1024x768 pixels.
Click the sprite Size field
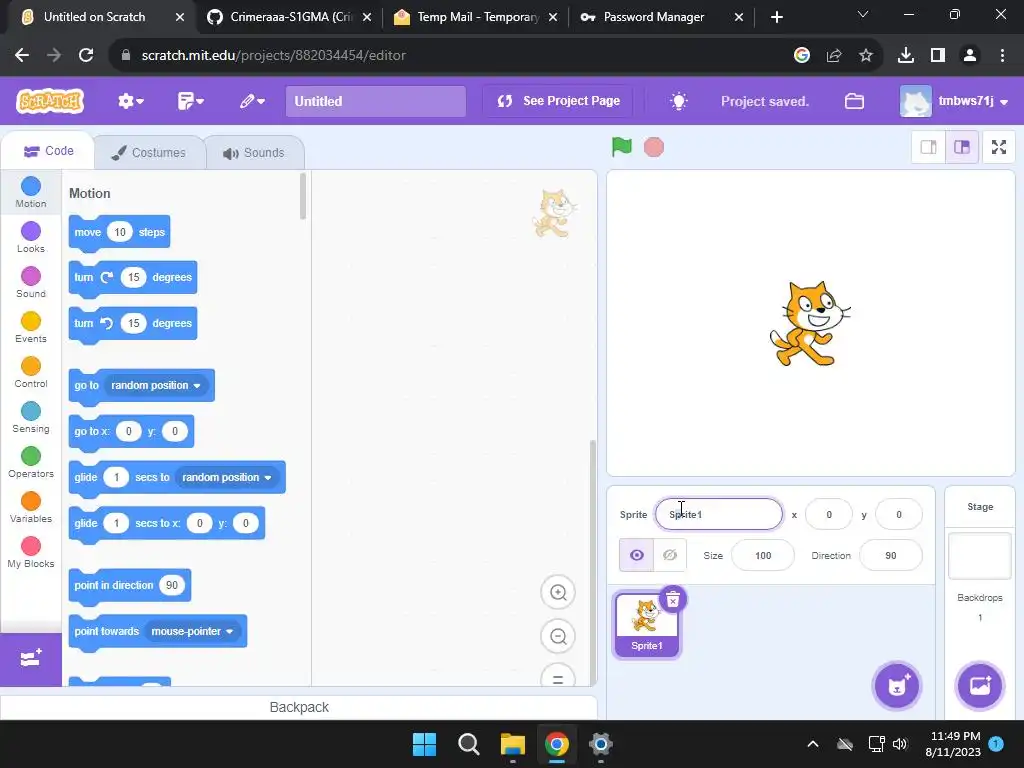tap(763, 556)
